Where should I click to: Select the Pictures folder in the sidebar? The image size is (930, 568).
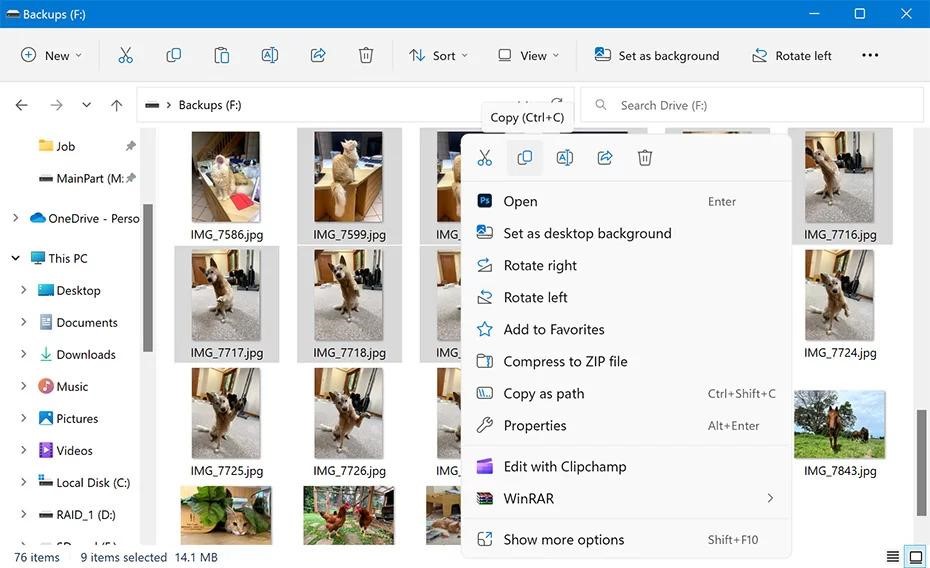coord(68,418)
